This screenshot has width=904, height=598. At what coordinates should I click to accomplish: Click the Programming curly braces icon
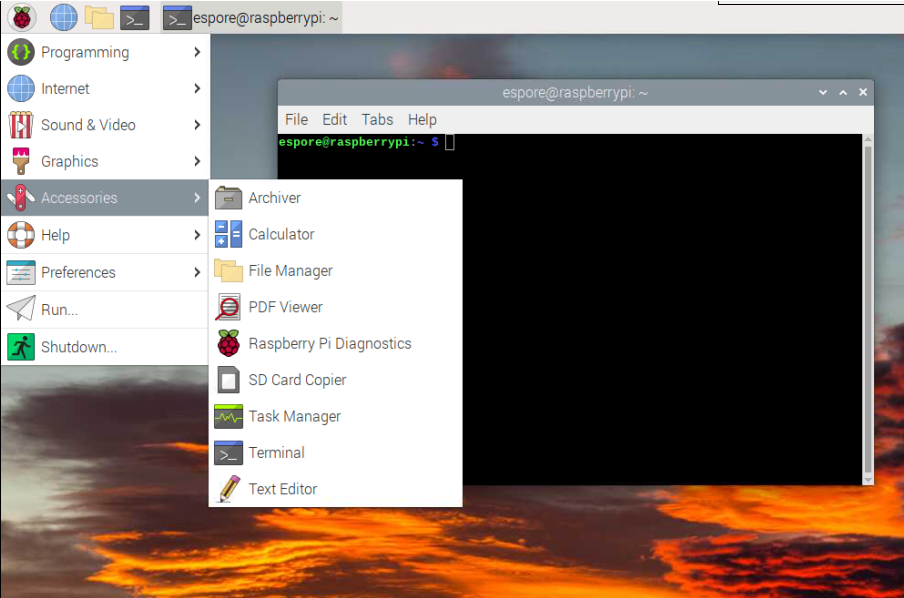pyautogui.click(x=21, y=52)
